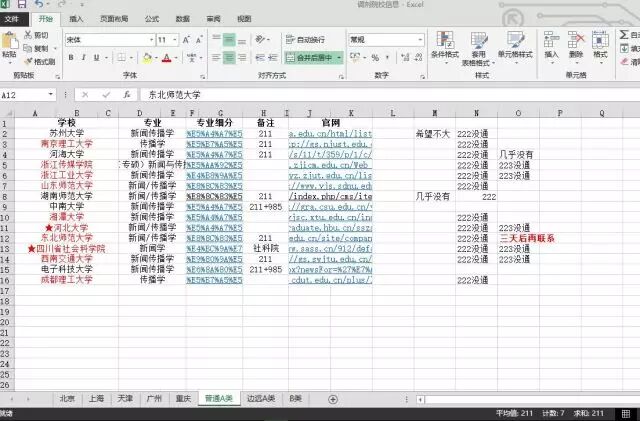
Task: Launch the font settings dialog
Action: [x=202, y=76]
